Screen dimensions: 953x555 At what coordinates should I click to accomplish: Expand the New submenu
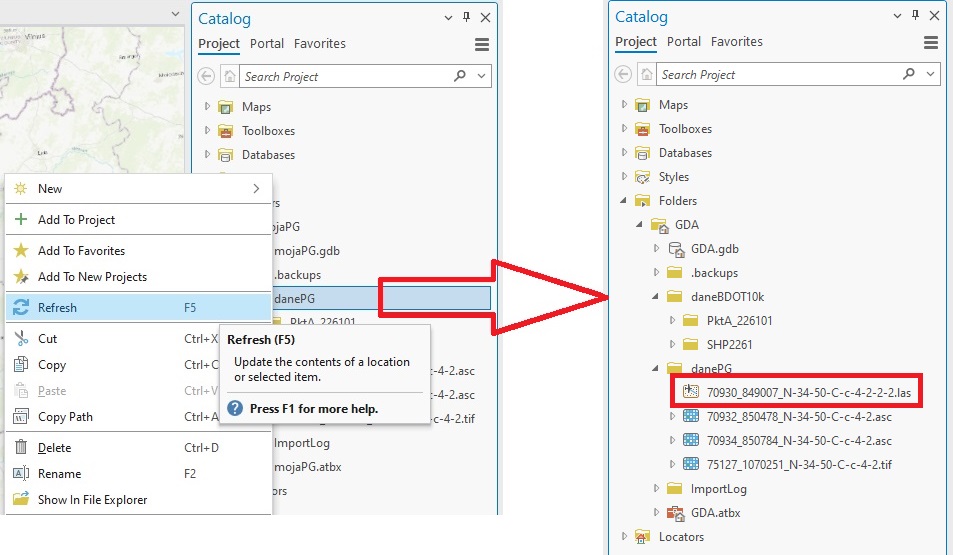(x=256, y=189)
